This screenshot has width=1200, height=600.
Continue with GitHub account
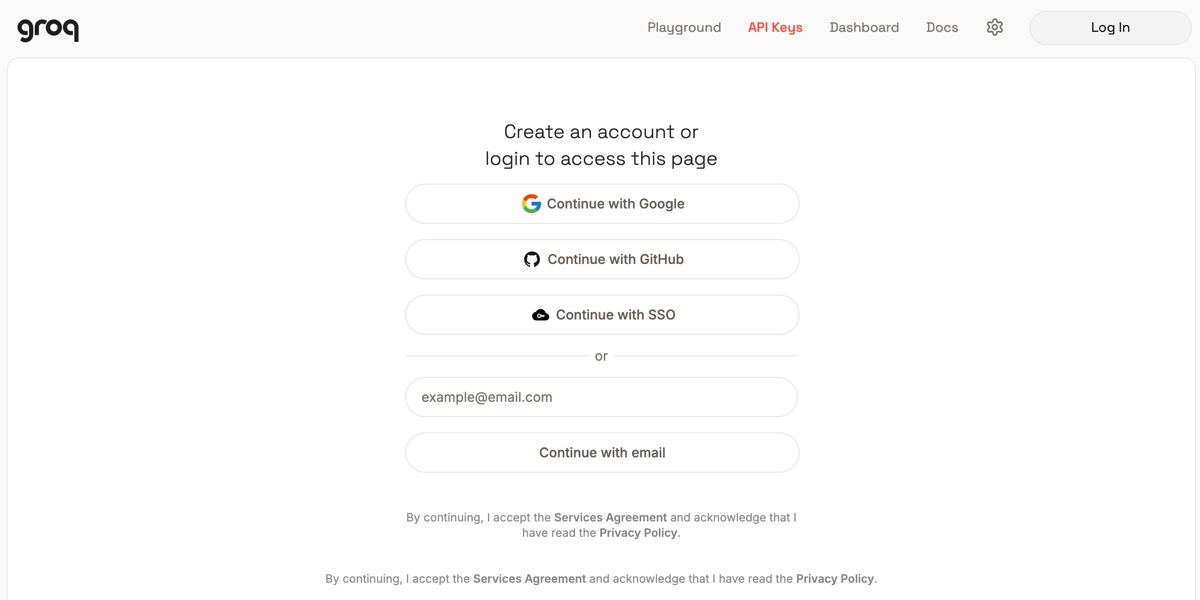click(x=601, y=258)
